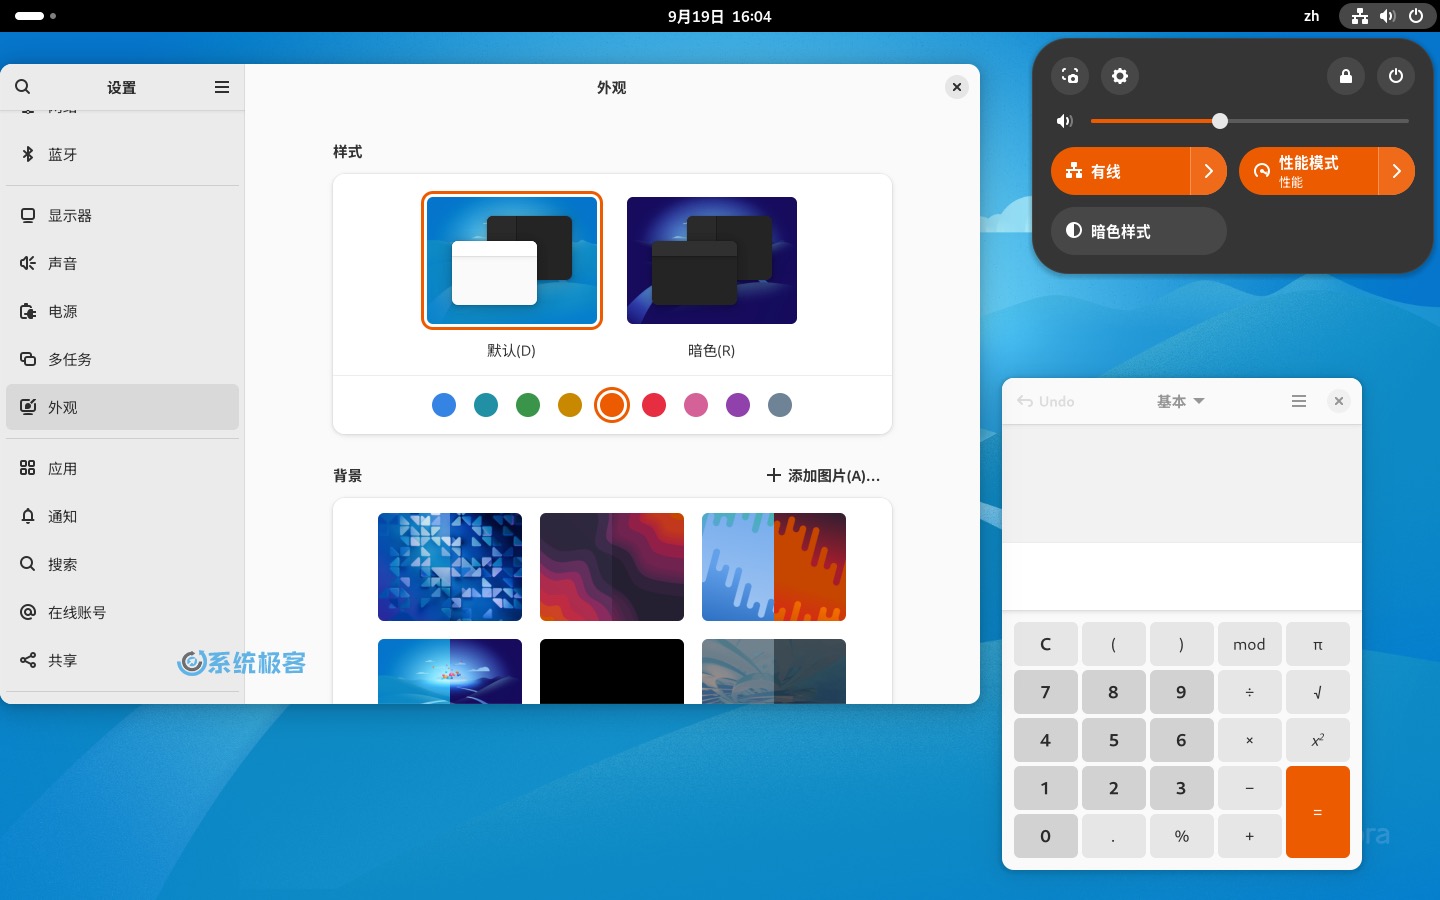Viewport: 1440px width, 900px height.
Task: Select the blue and orange drips wallpaper
Action: tap(774, 567)
